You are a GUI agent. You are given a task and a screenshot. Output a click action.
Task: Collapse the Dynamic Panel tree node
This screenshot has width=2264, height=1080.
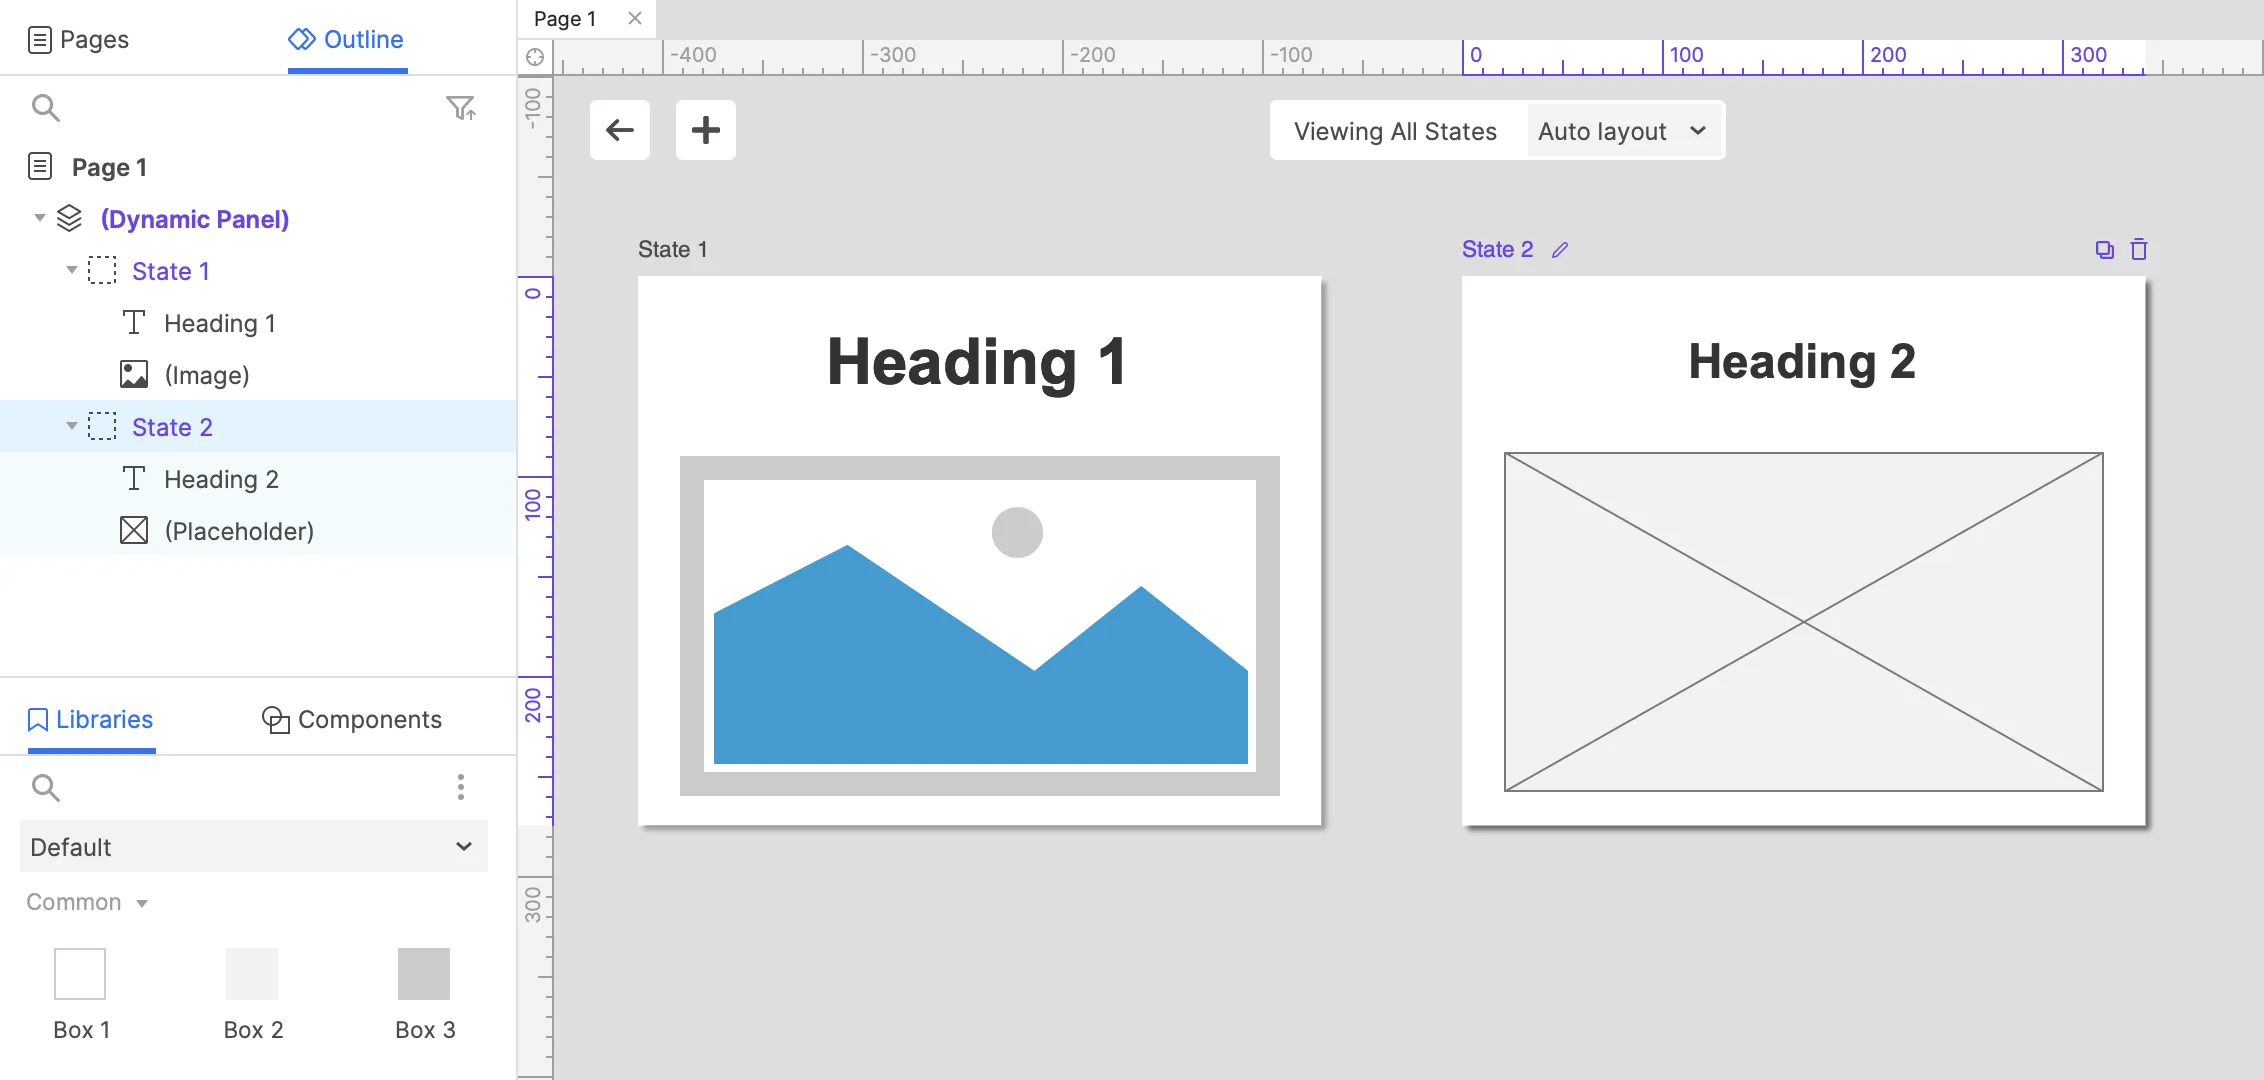click(40, 218)
